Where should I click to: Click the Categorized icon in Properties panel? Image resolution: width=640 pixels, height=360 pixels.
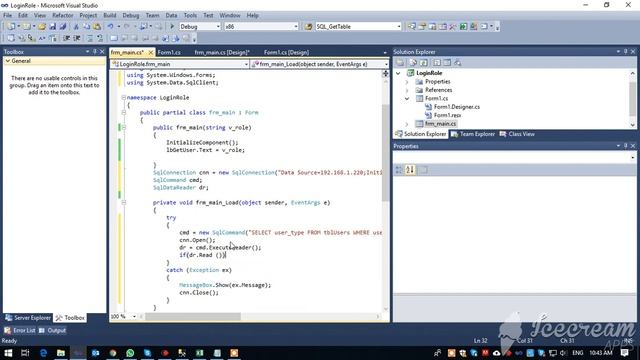tap(399, 170)
